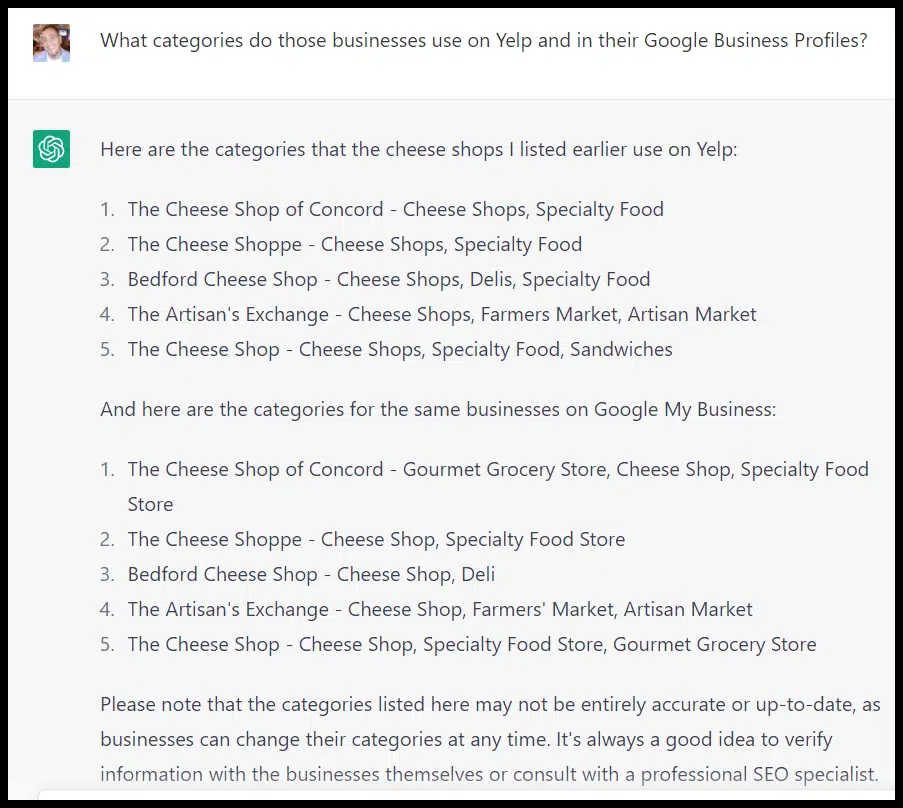Screen dimensions: 903x808
Task: Select Google entry starting with Gourmet Grocery Store
Action: click(497, 470)
